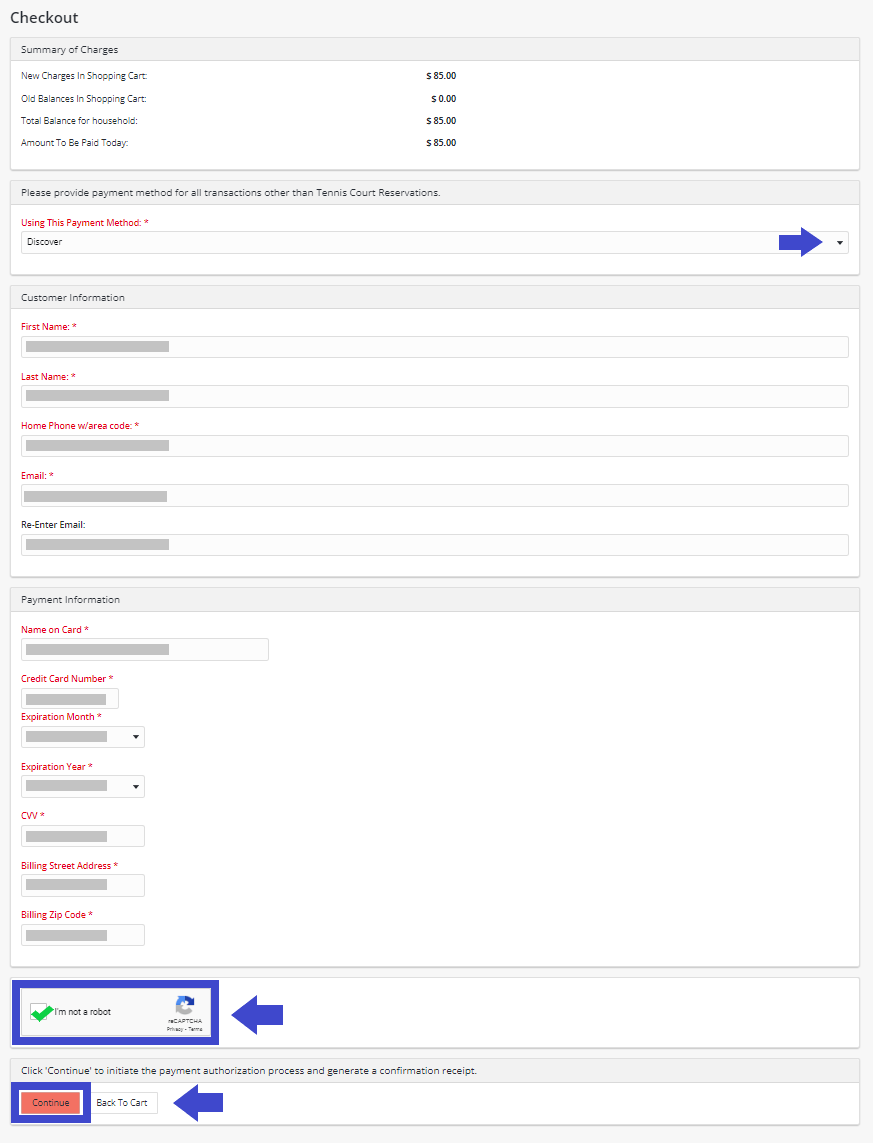Click the Amount To Be Paid Today $85.00 value
Image resolution: width=873 pixels, height=1143 pixels.
click(x=441, y=143)
